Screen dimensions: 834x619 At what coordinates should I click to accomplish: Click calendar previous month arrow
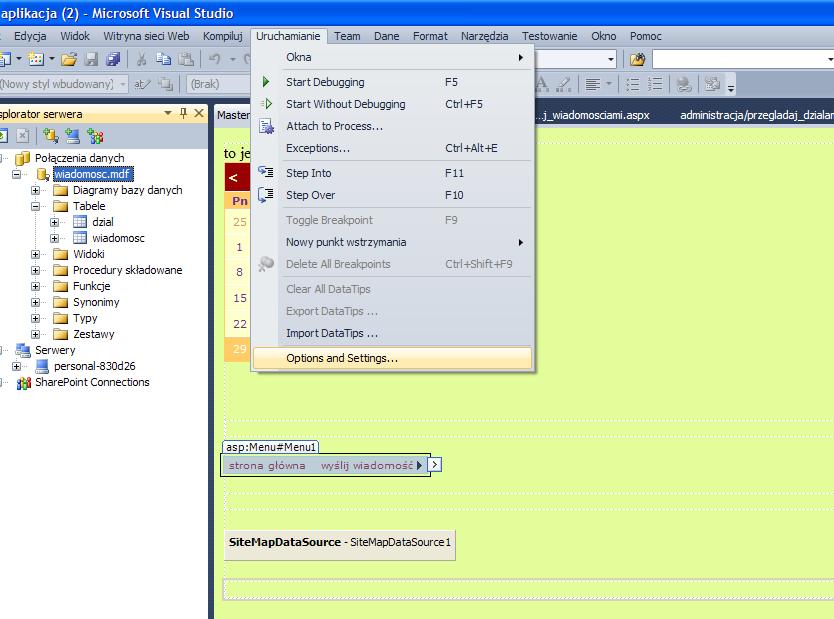point(233,178)
